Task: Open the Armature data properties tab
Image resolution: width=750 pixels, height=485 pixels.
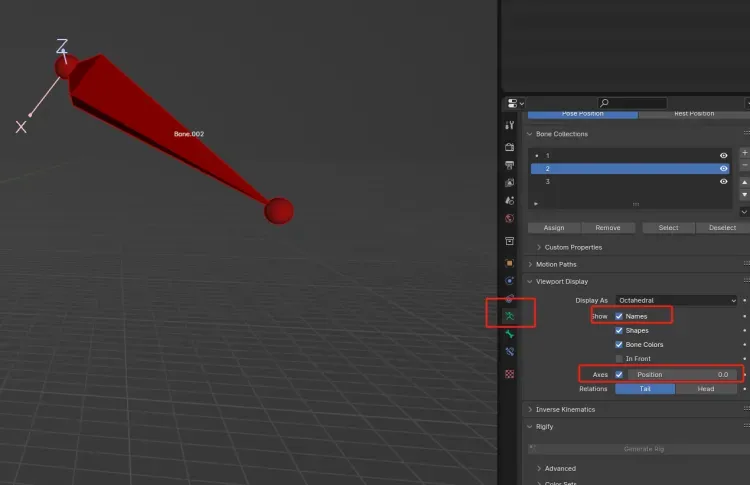Action: [509, 316]
